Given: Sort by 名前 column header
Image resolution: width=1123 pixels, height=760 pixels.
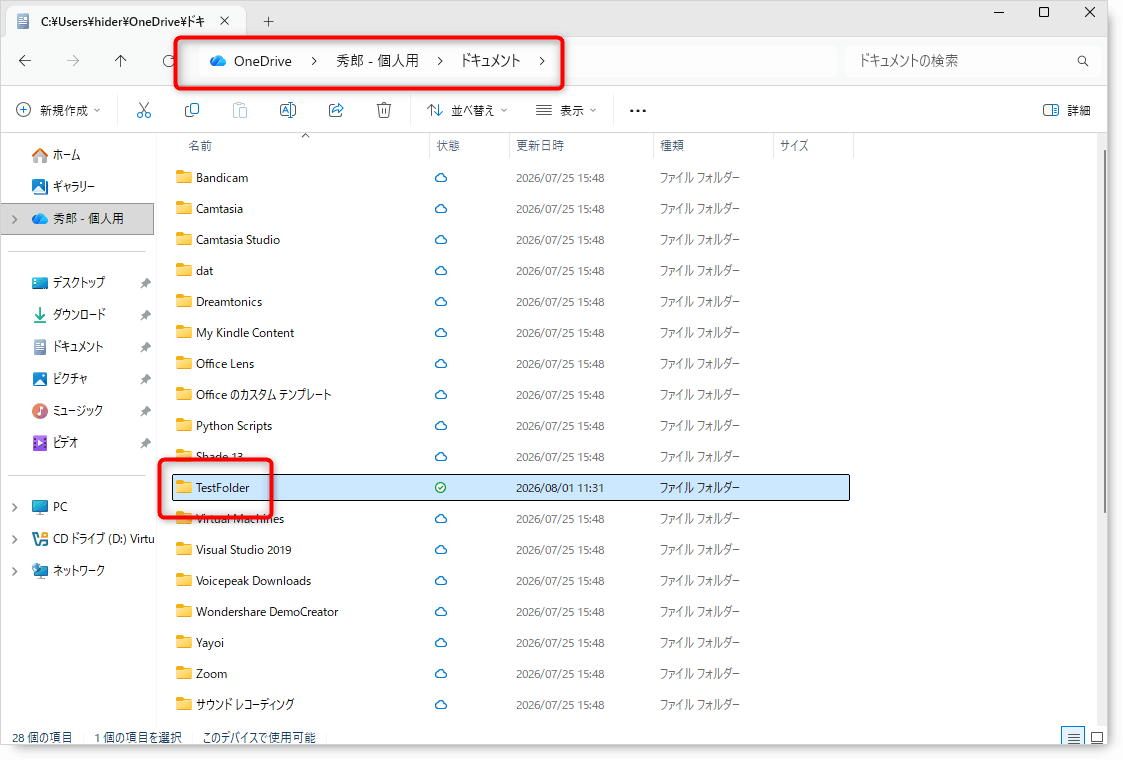Looking at the screenshot, I should pyautogui.click(x=201, y=145).
